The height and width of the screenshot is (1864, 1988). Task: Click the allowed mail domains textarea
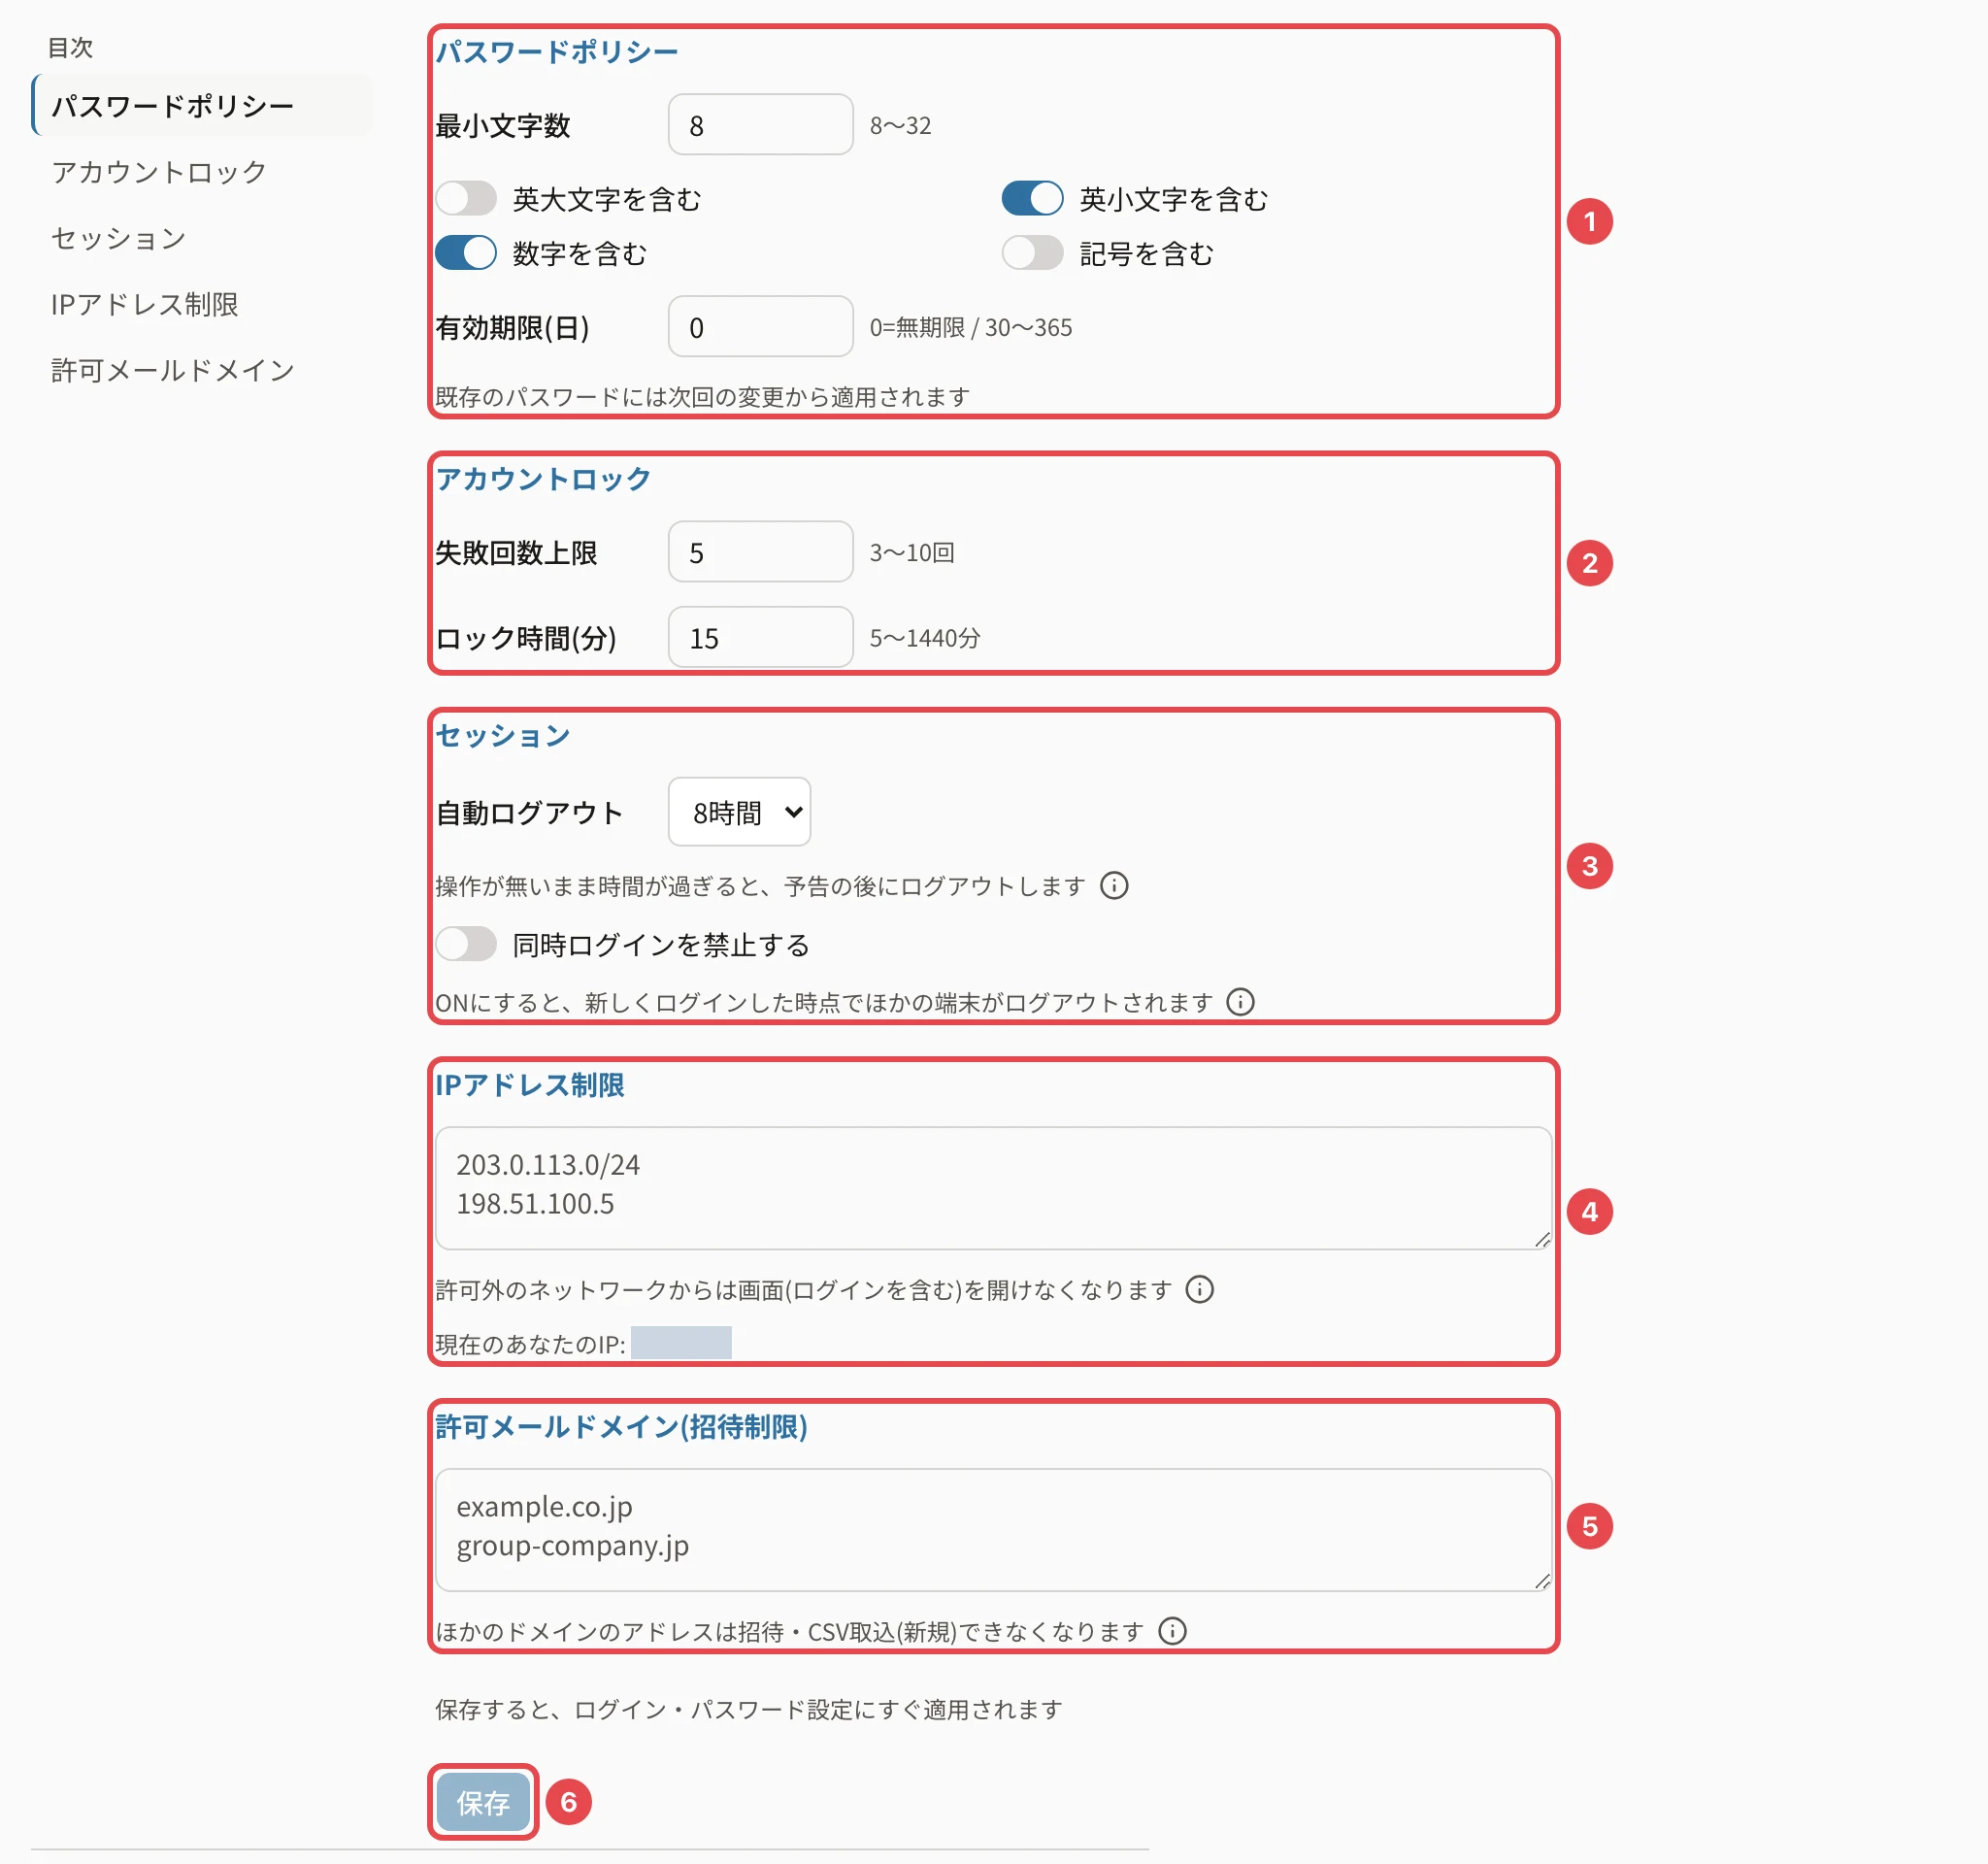(993, 1530)
